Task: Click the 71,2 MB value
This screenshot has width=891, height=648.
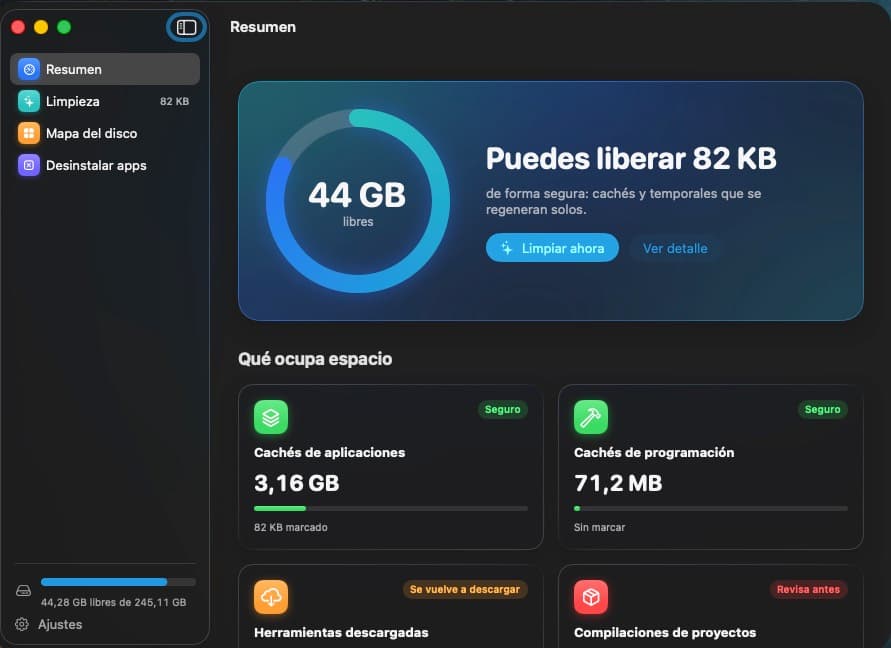Action: coord(618,483)
